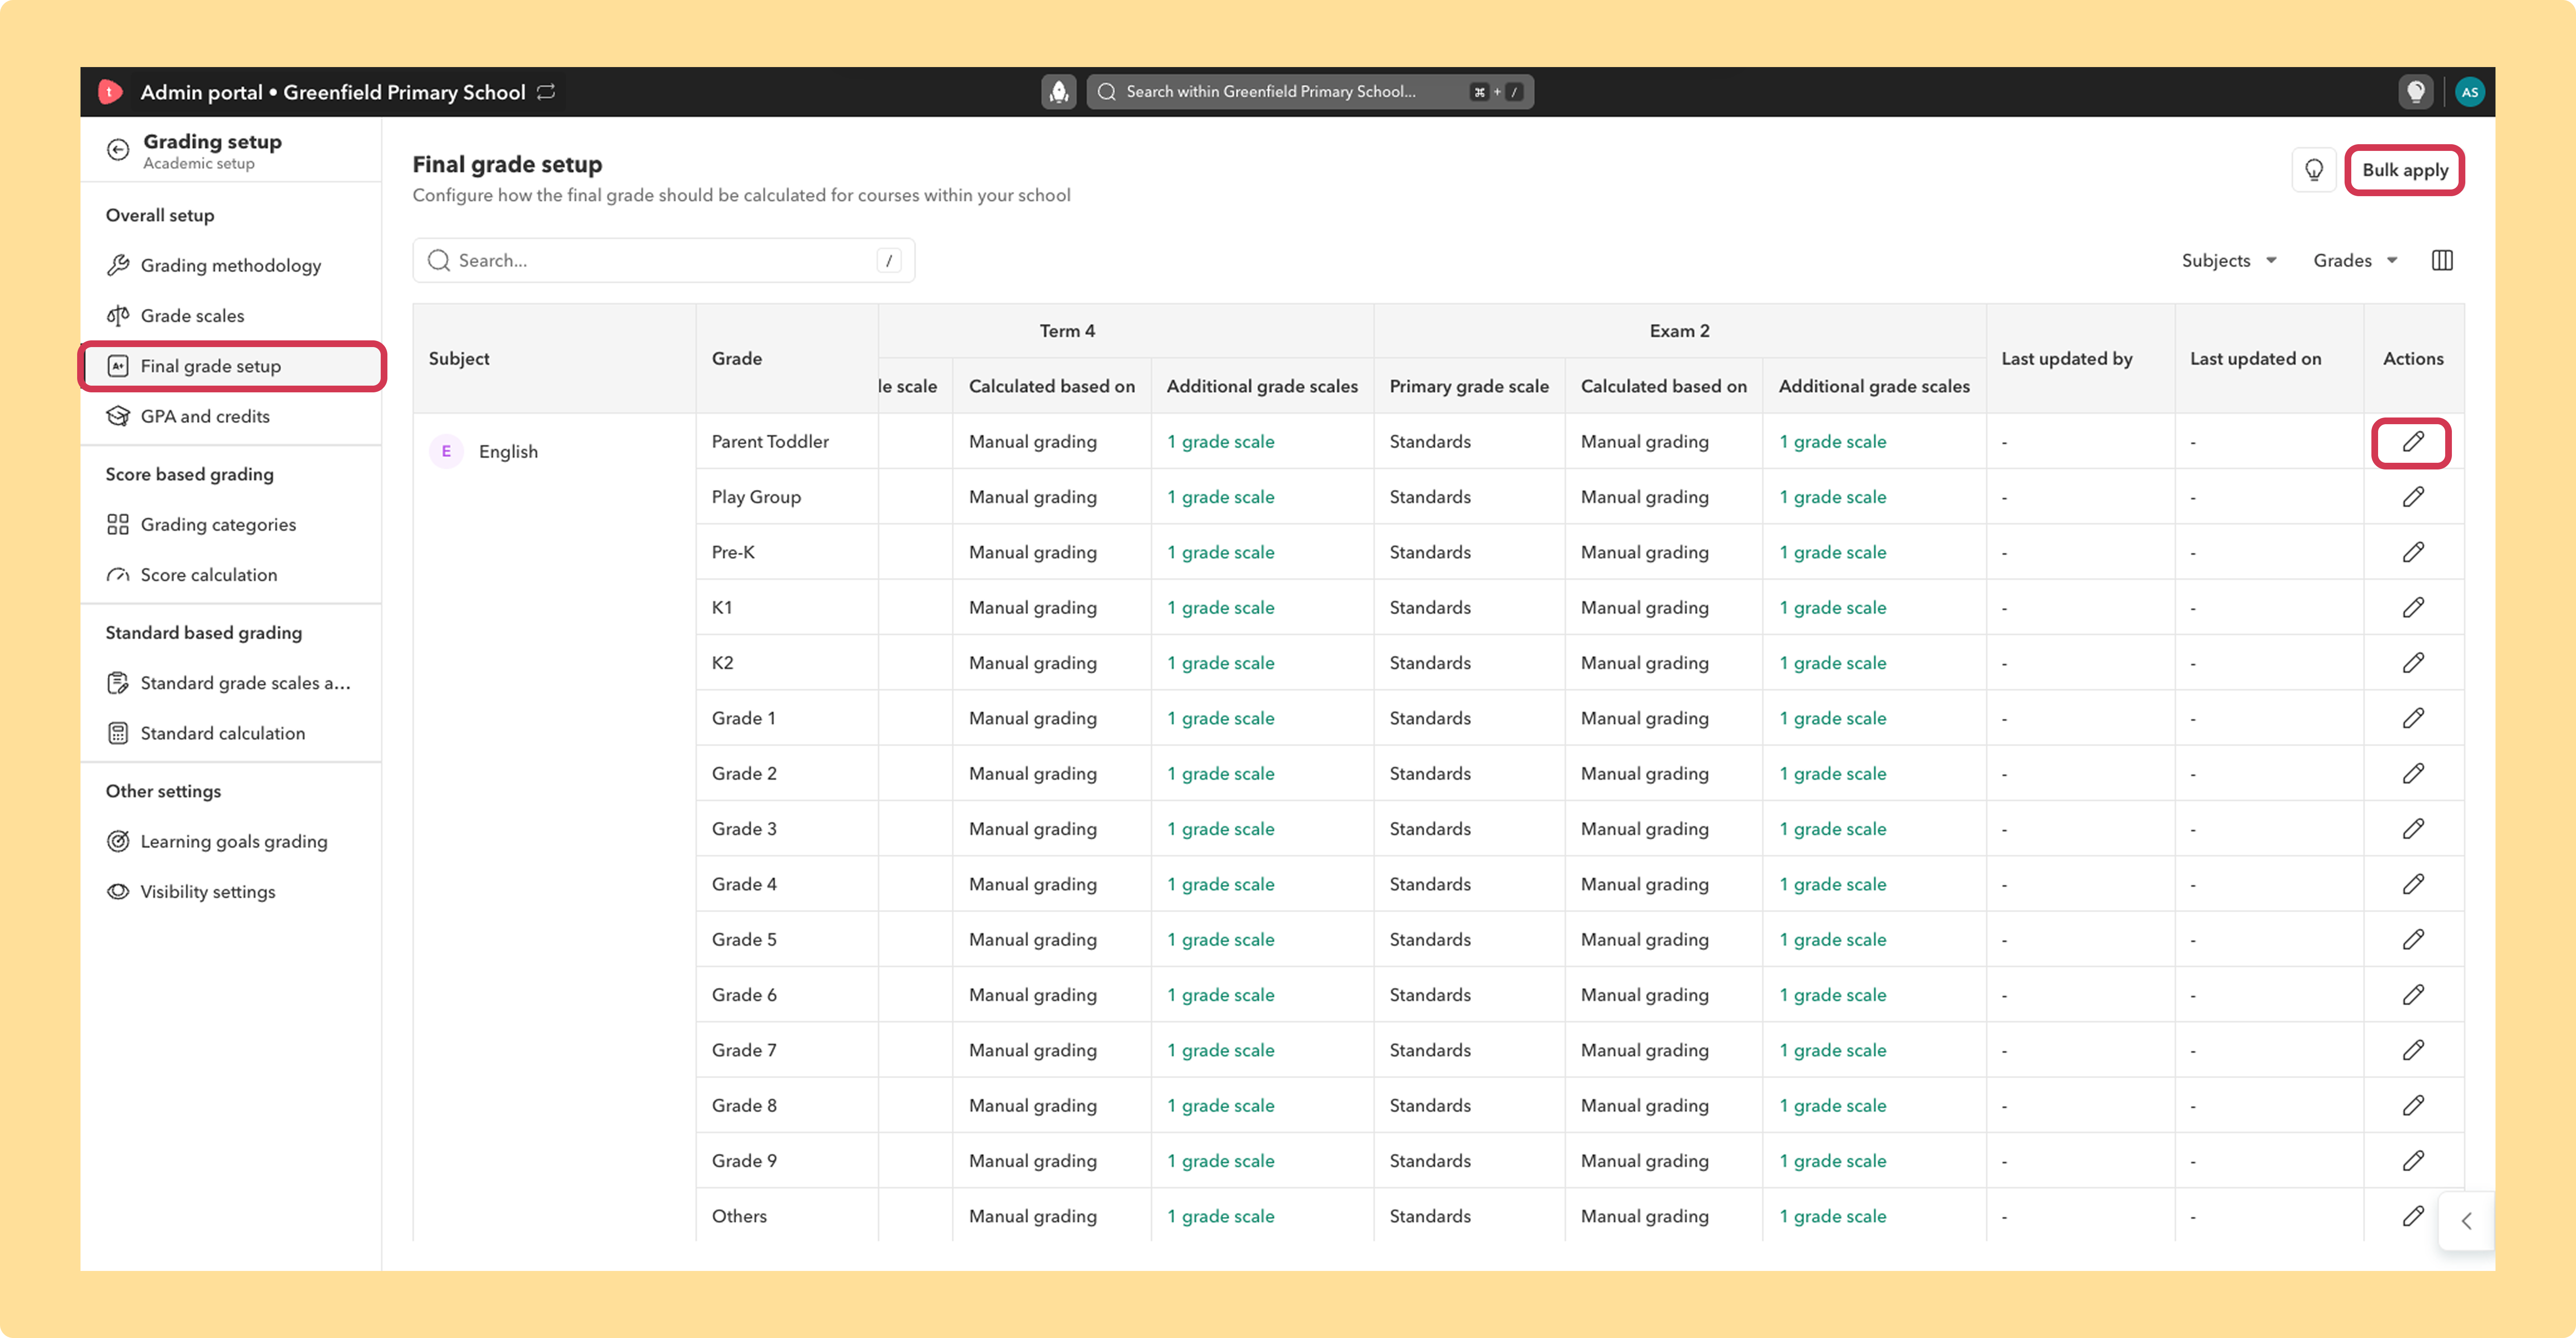Click the pencil icon for the Others row
2576x1338 pixels.
(2413, 1216)
